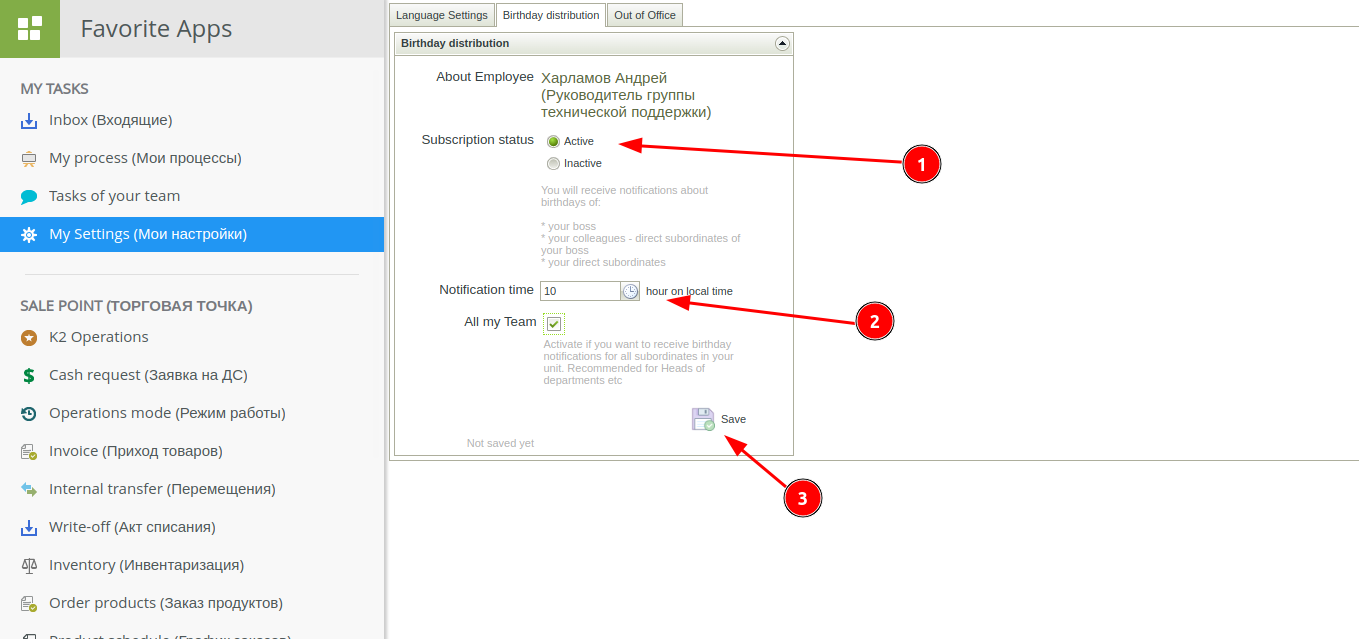This screenshot has width=1359, height=639.
Task: Click the My process icon
Action: pyautogui.click(x=29, y=158)
